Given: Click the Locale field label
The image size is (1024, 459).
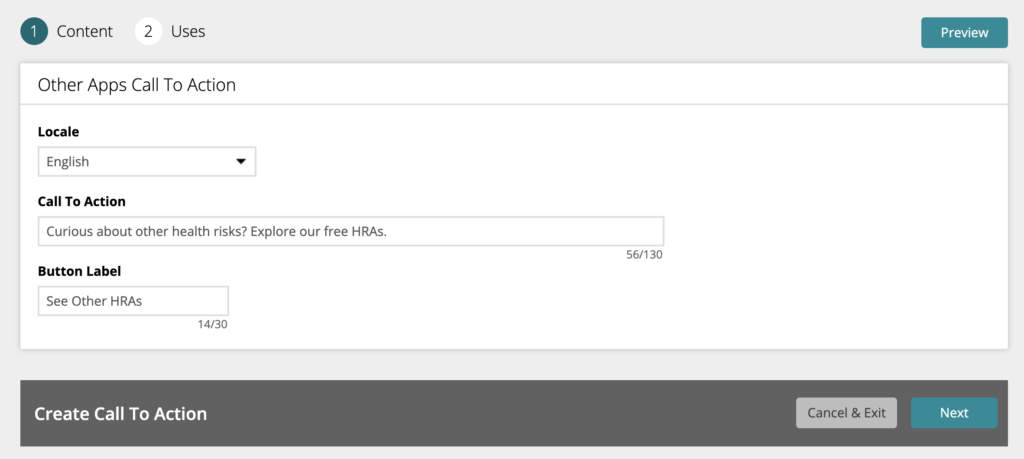Looking at the screenshot, I should 58,131.
